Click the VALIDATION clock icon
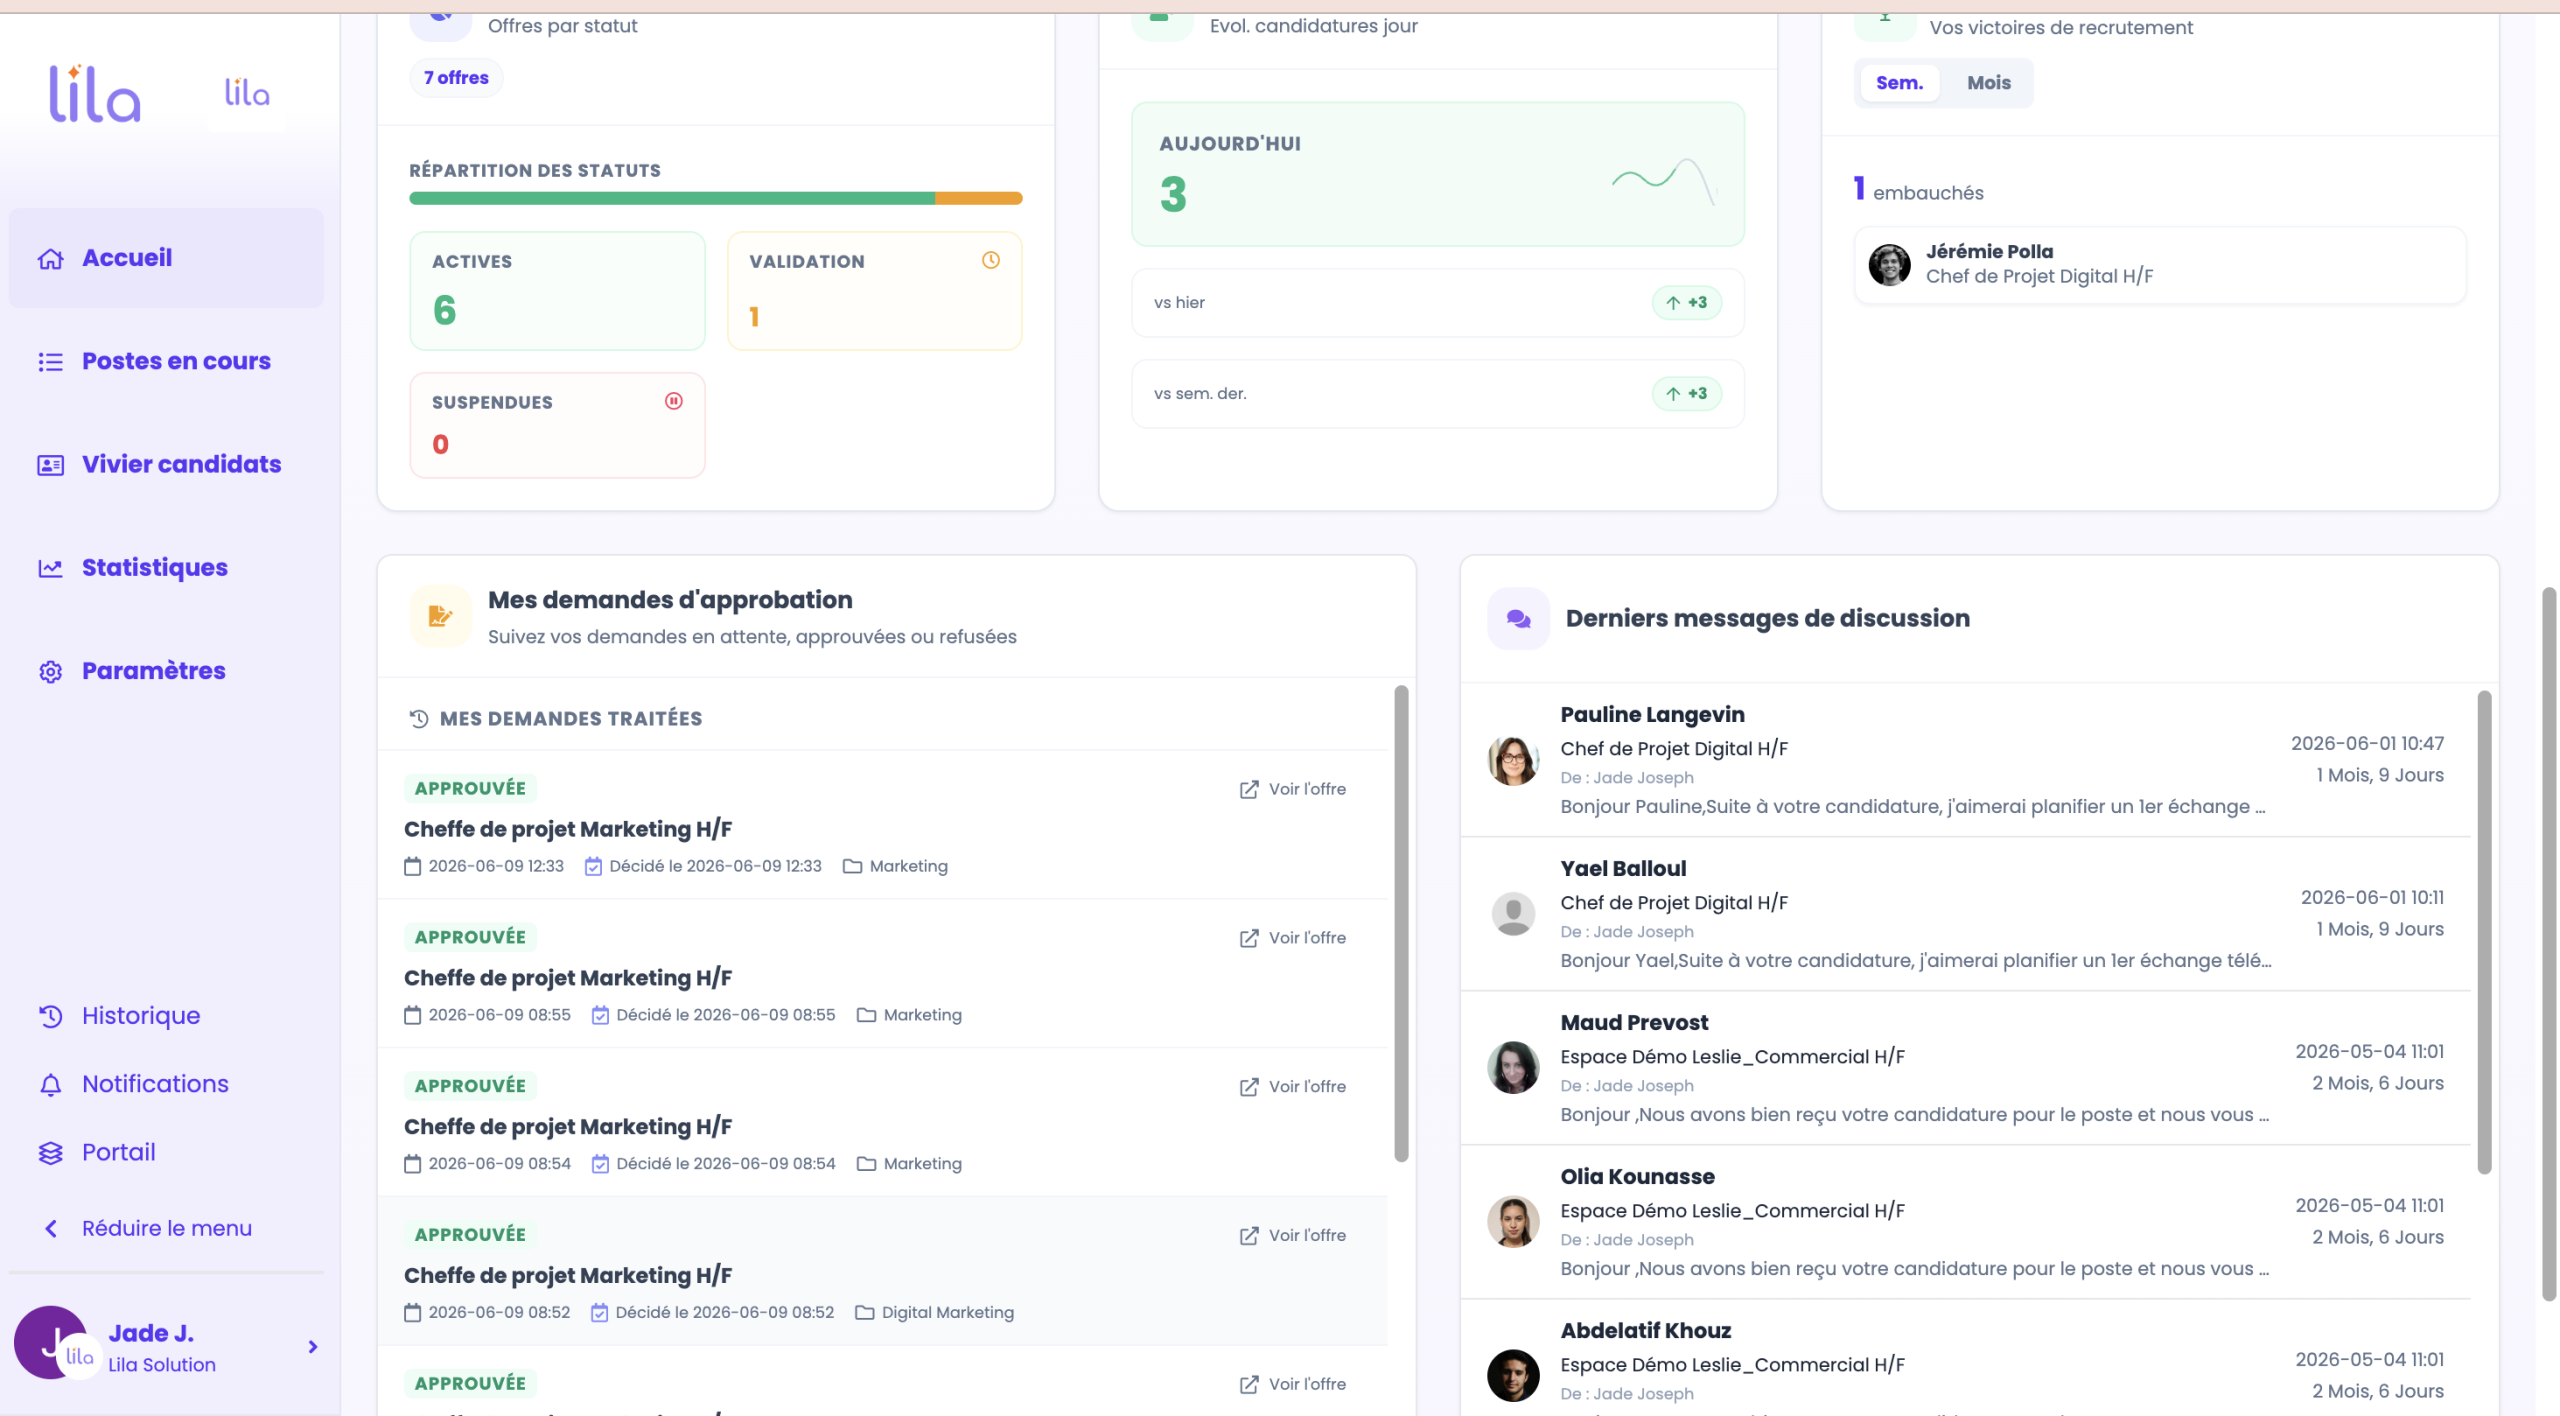Viewport: 2560px width, 1416px height. (x=990, y=260)
